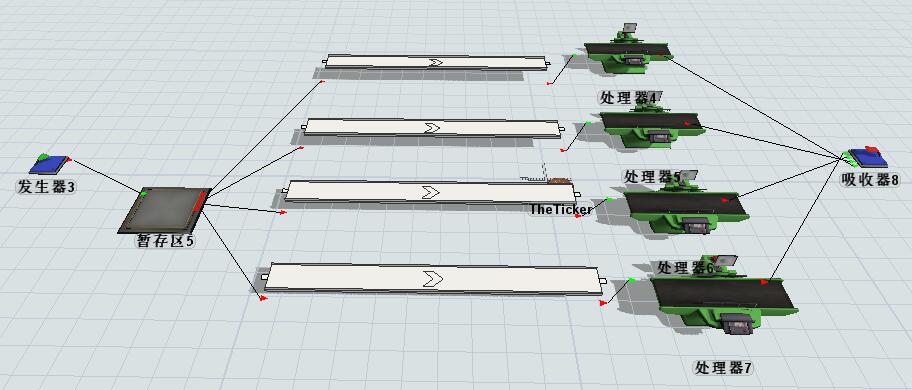Click the green input port on 吸收器8
Viewport: 912px width, 390px height.
[x=845, y=154]
